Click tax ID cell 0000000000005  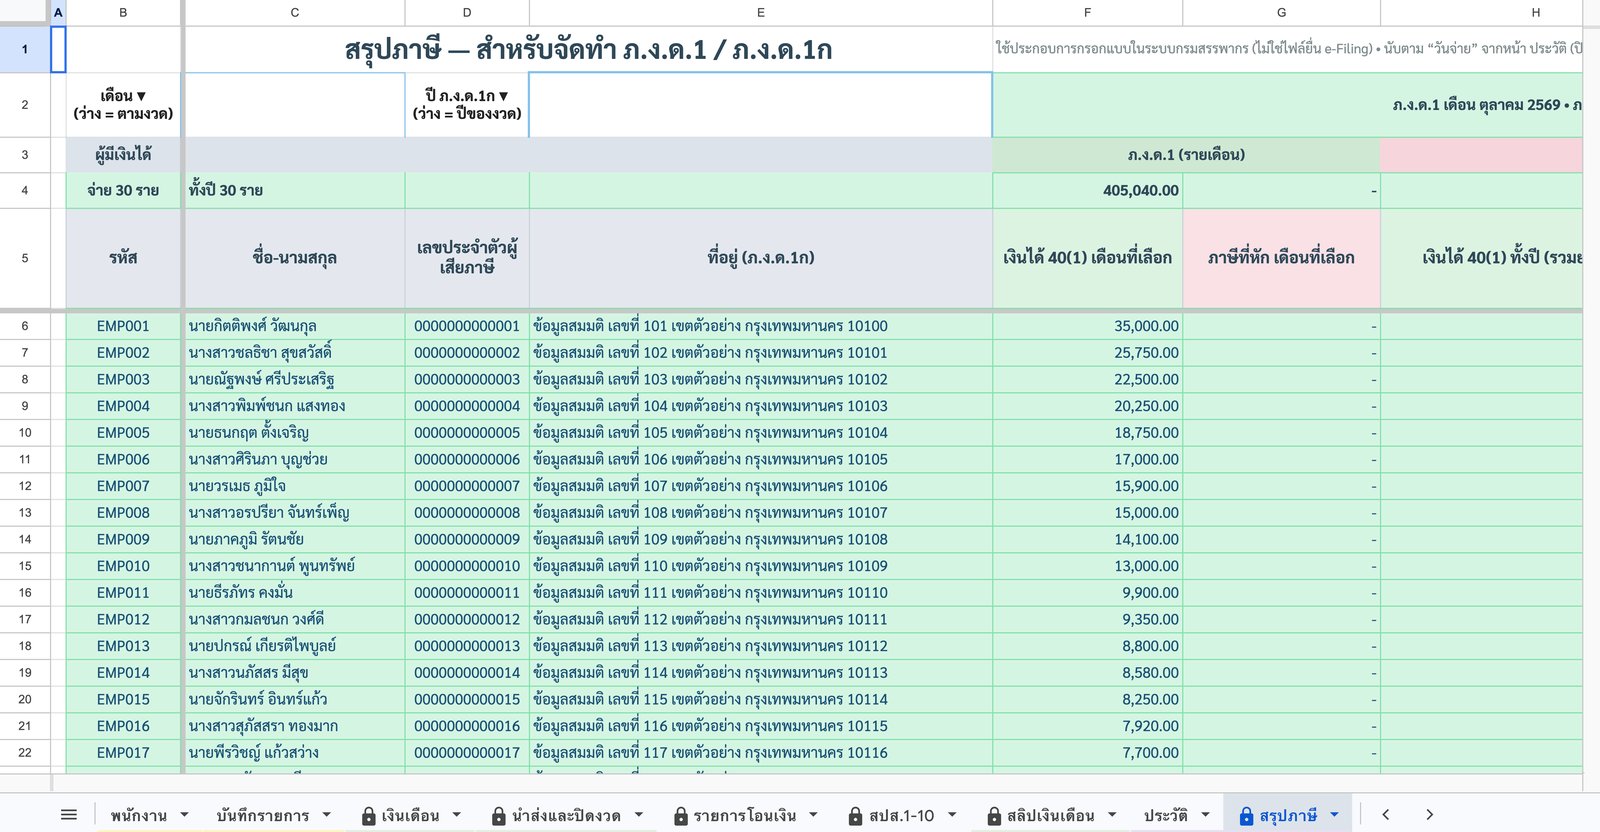pyautogui.click(x=467, y=433)
